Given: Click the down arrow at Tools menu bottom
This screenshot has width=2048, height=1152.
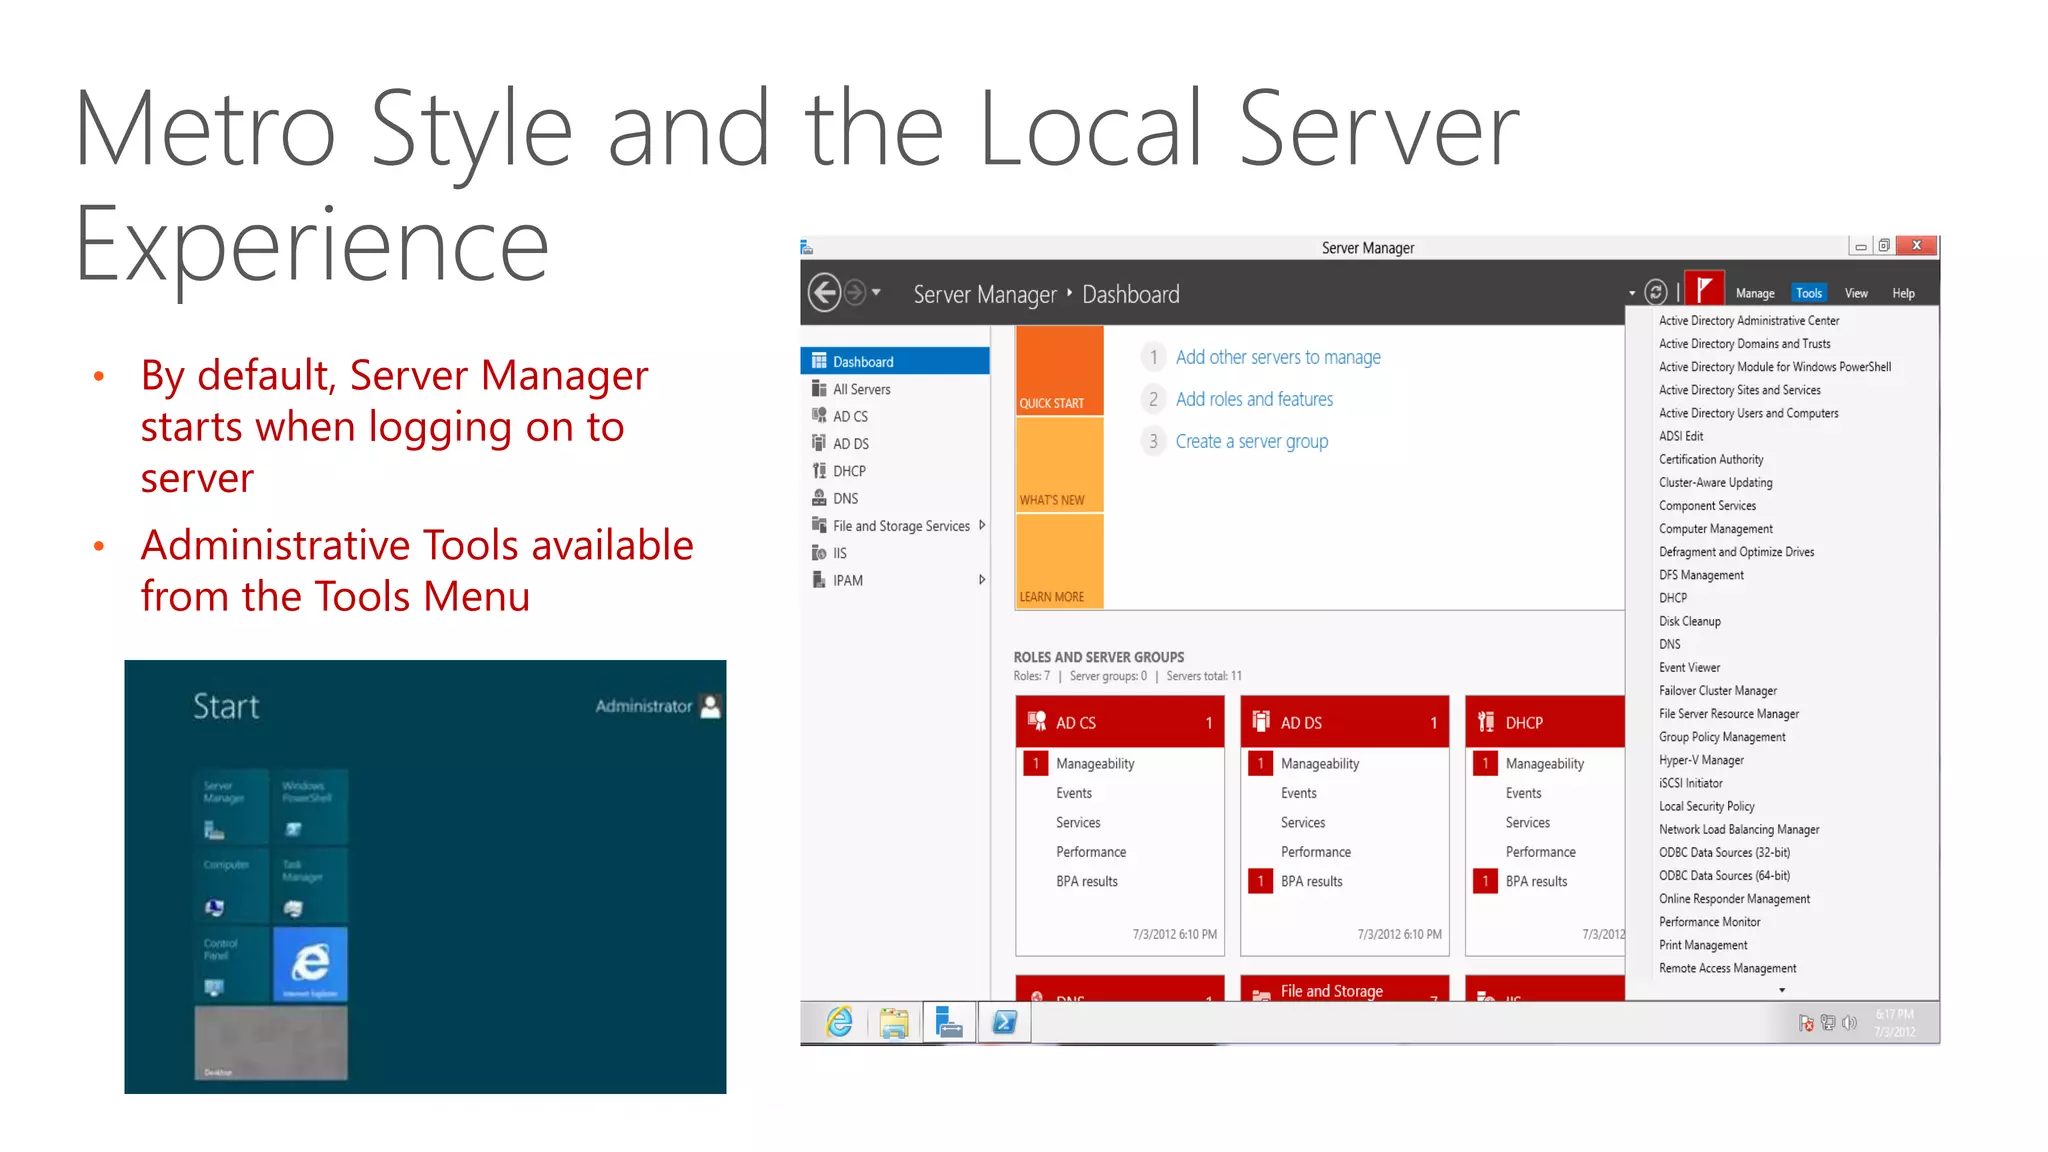Looking at the screenshot, I should [x=1782, y=990].
